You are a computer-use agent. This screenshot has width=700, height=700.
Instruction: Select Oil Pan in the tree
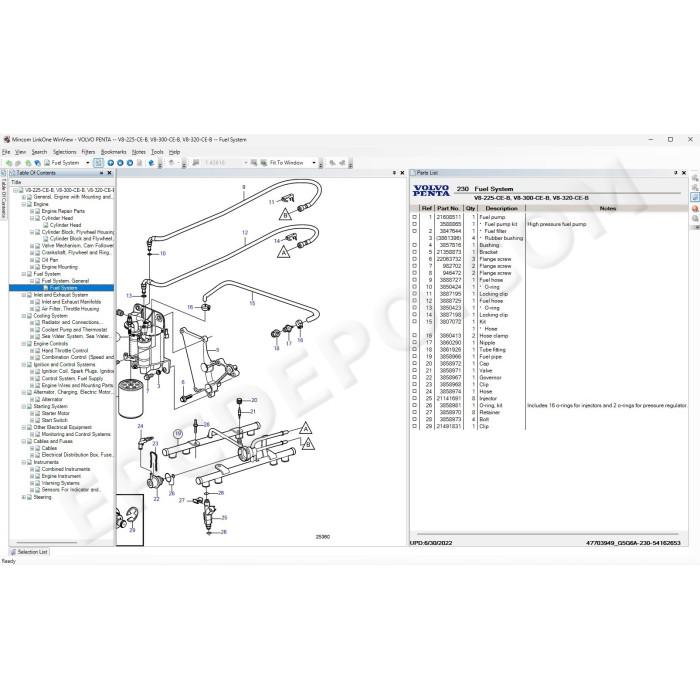pos(50,260)
